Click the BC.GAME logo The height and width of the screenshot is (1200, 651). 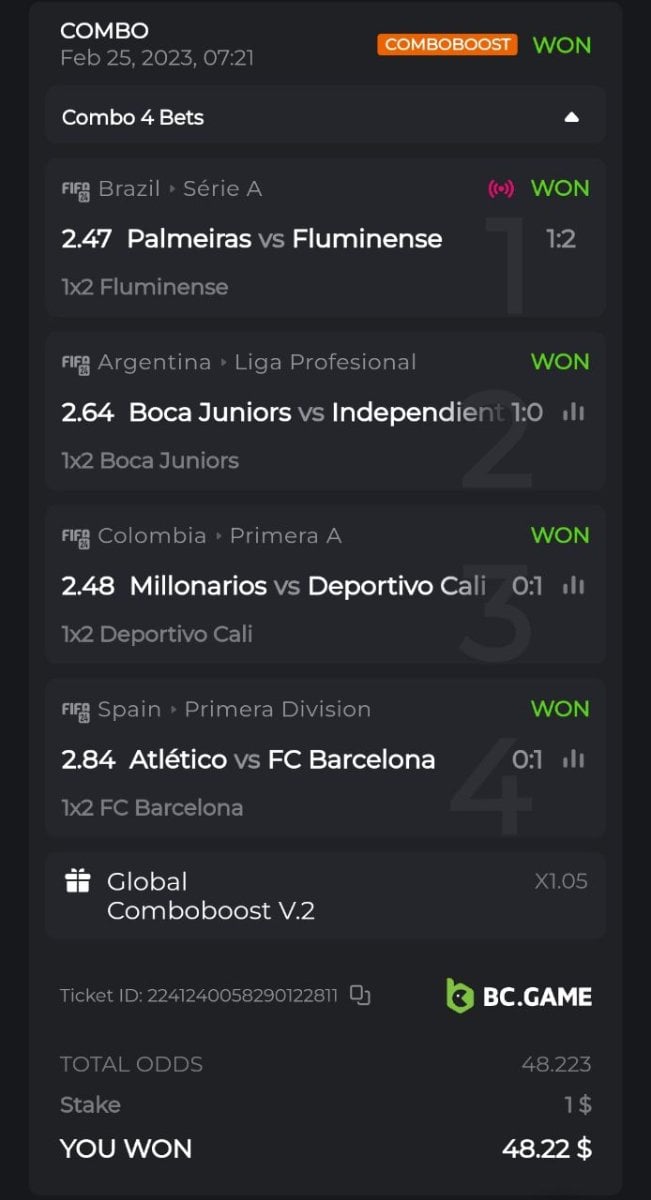(x=518, y=996)
